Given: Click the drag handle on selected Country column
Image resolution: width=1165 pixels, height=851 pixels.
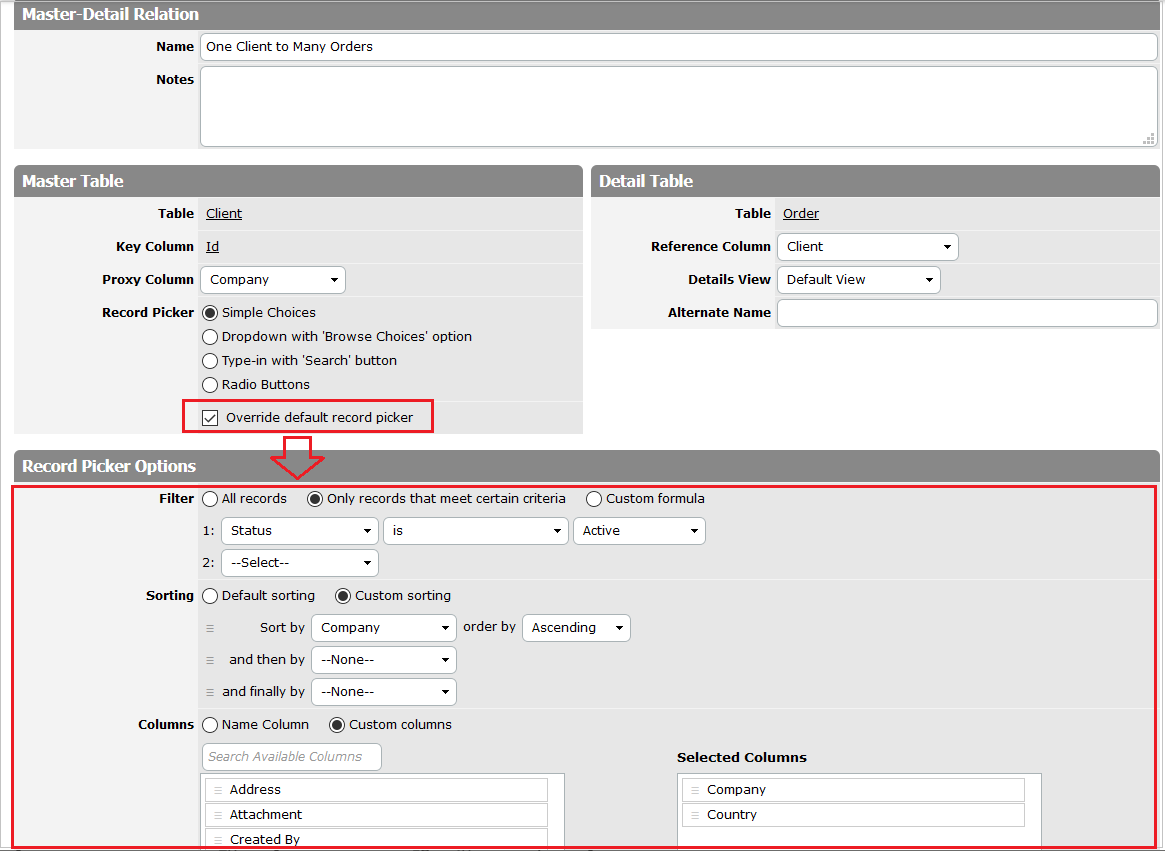Looking at the screenshot, I should (x=695, y=815).
